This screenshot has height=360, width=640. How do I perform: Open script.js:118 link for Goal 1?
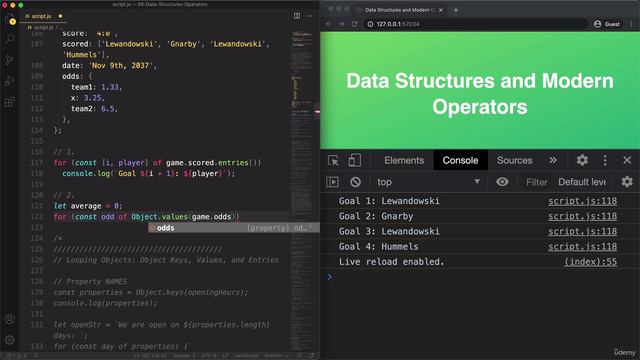point(582,201)
